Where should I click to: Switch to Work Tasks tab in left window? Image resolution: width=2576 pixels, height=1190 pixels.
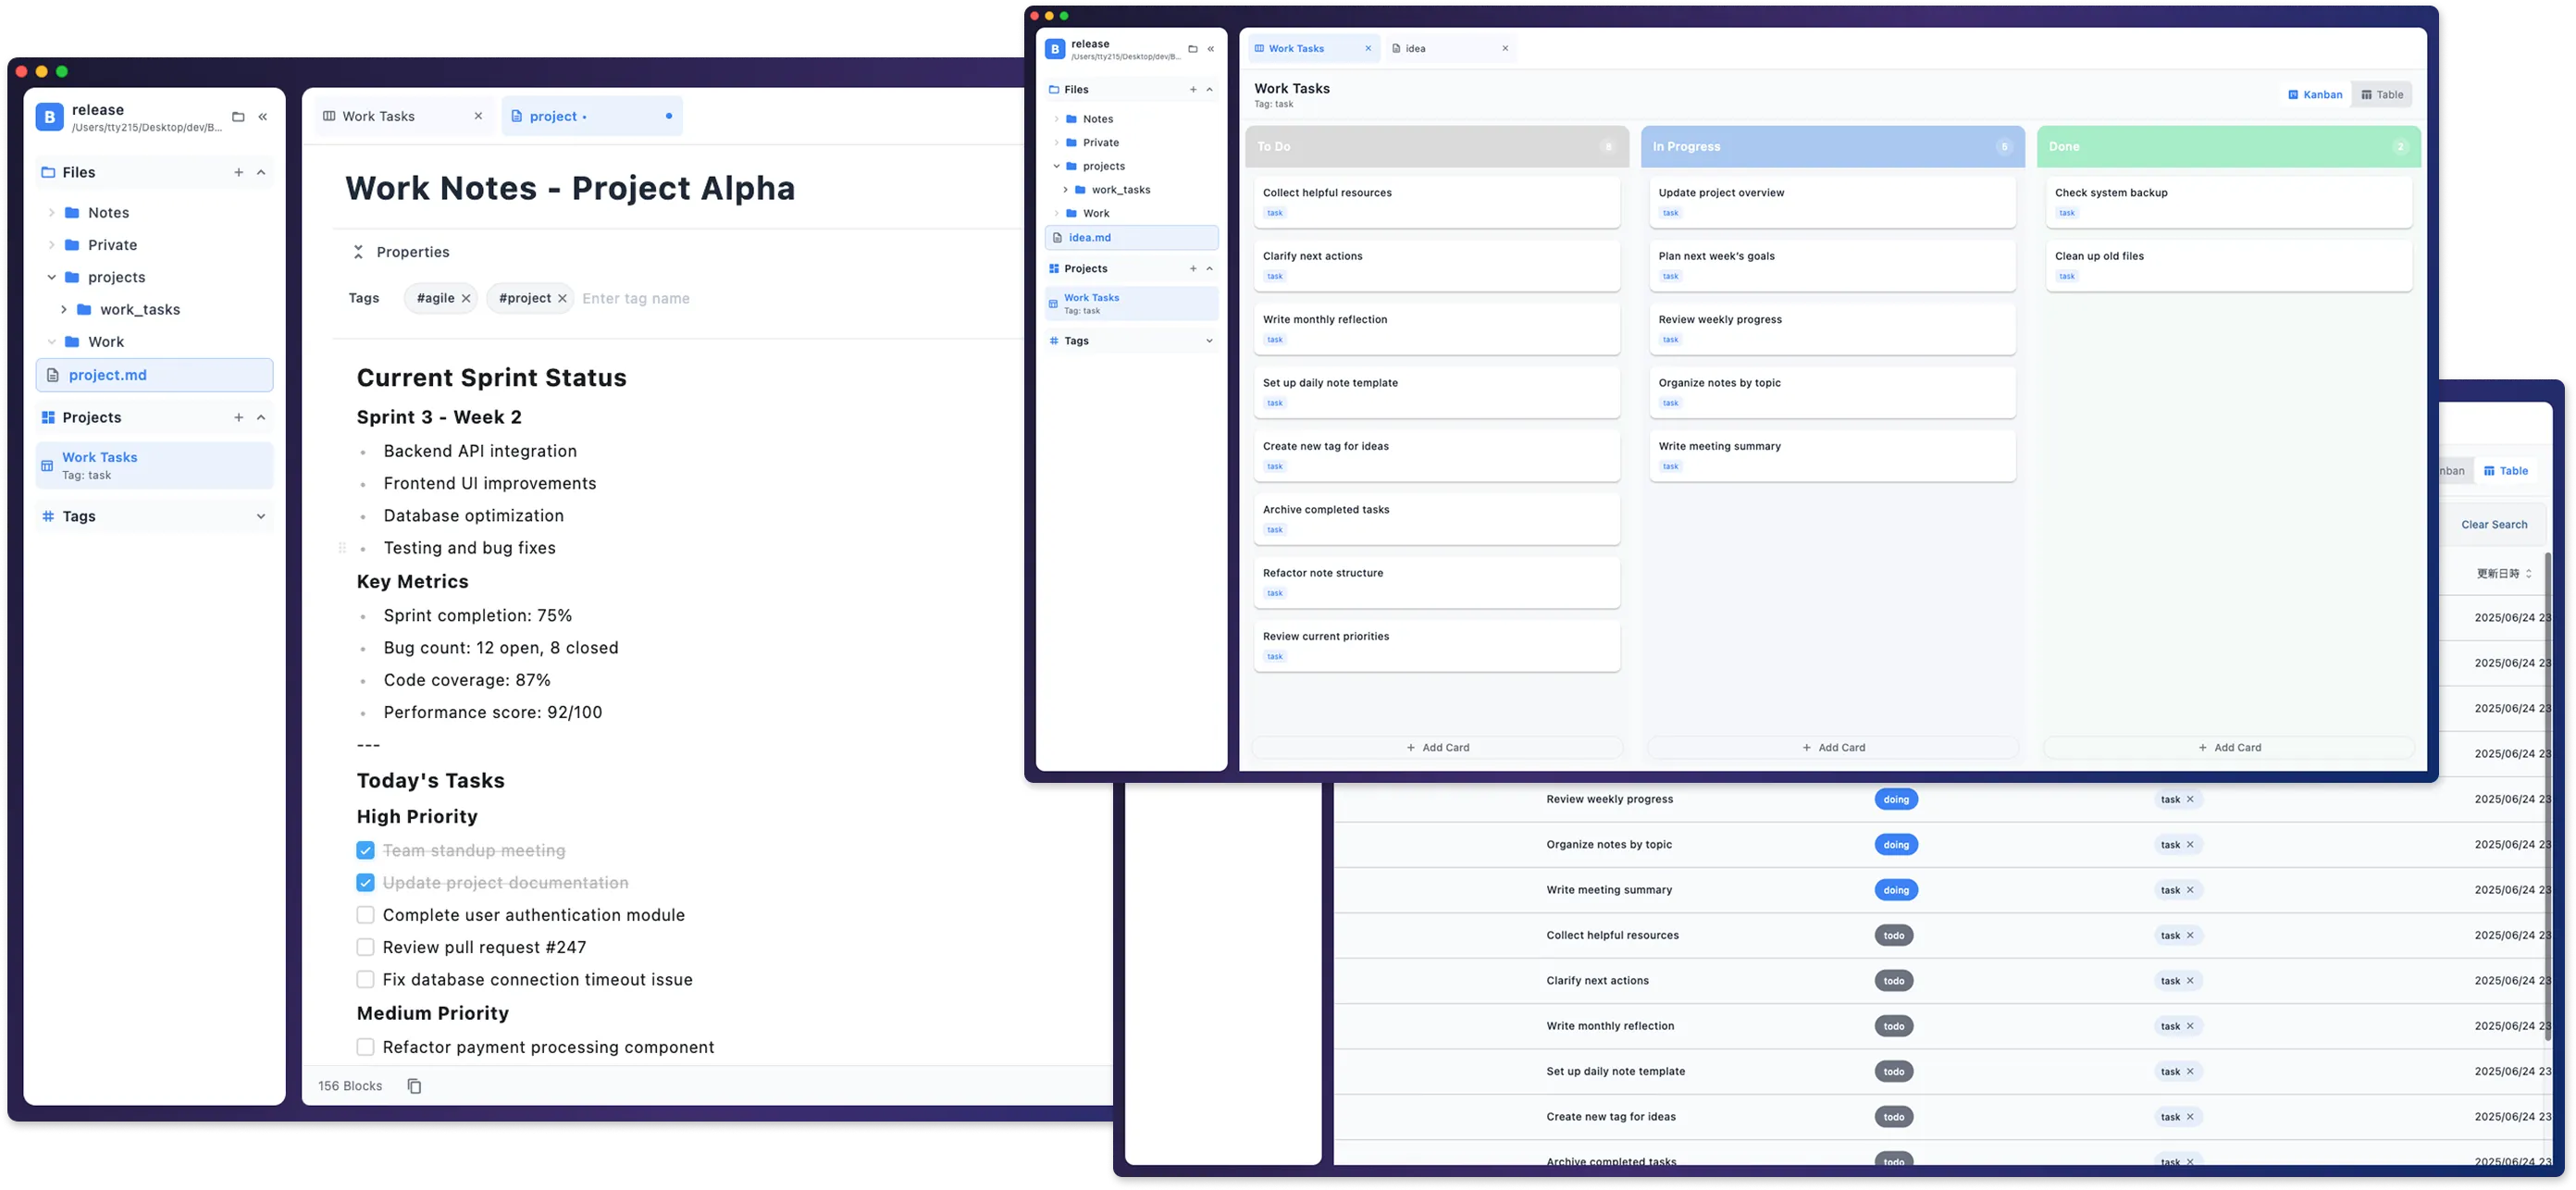(404, 116)
